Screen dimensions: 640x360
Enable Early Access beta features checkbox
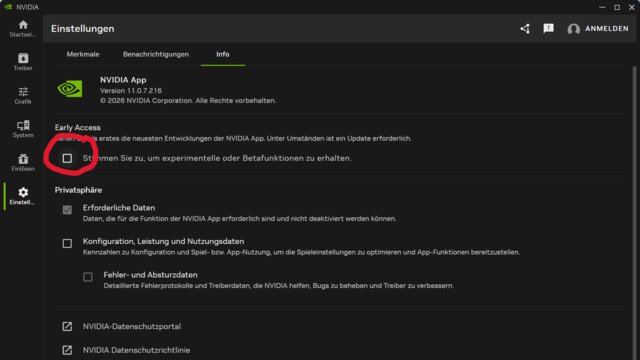[67, 158]
